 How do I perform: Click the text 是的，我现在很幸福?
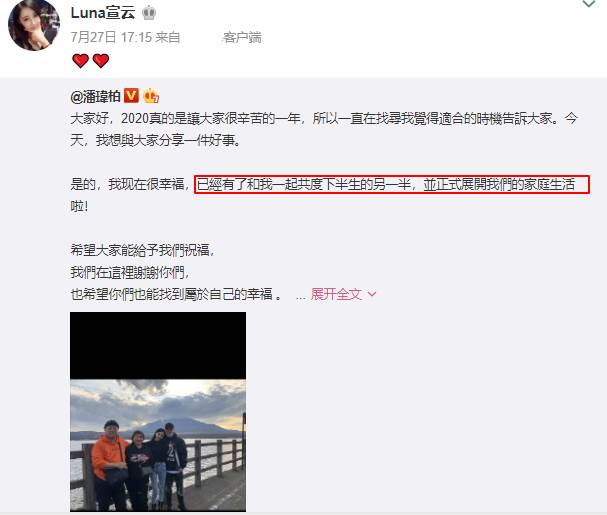tap(129, 185)
